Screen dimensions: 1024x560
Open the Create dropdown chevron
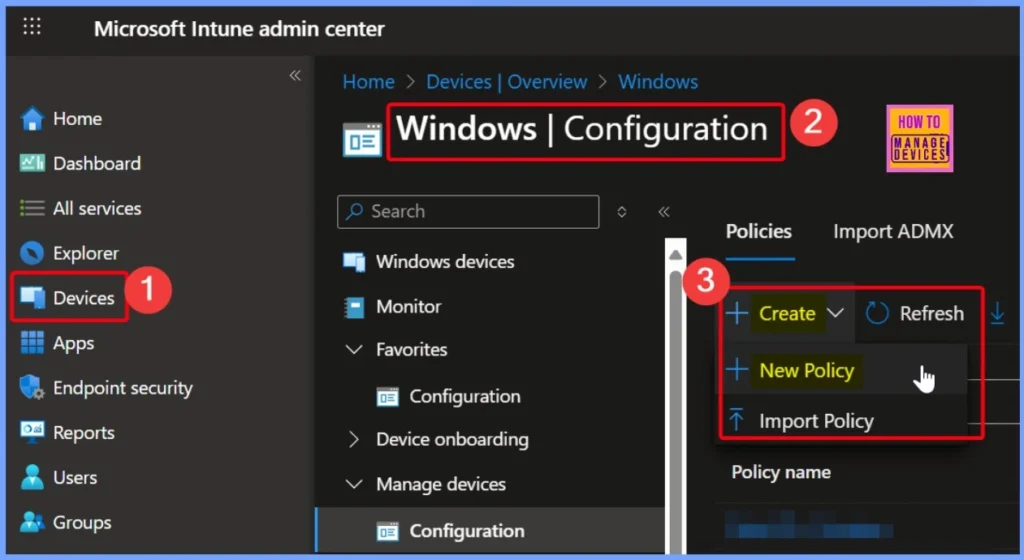835,313
